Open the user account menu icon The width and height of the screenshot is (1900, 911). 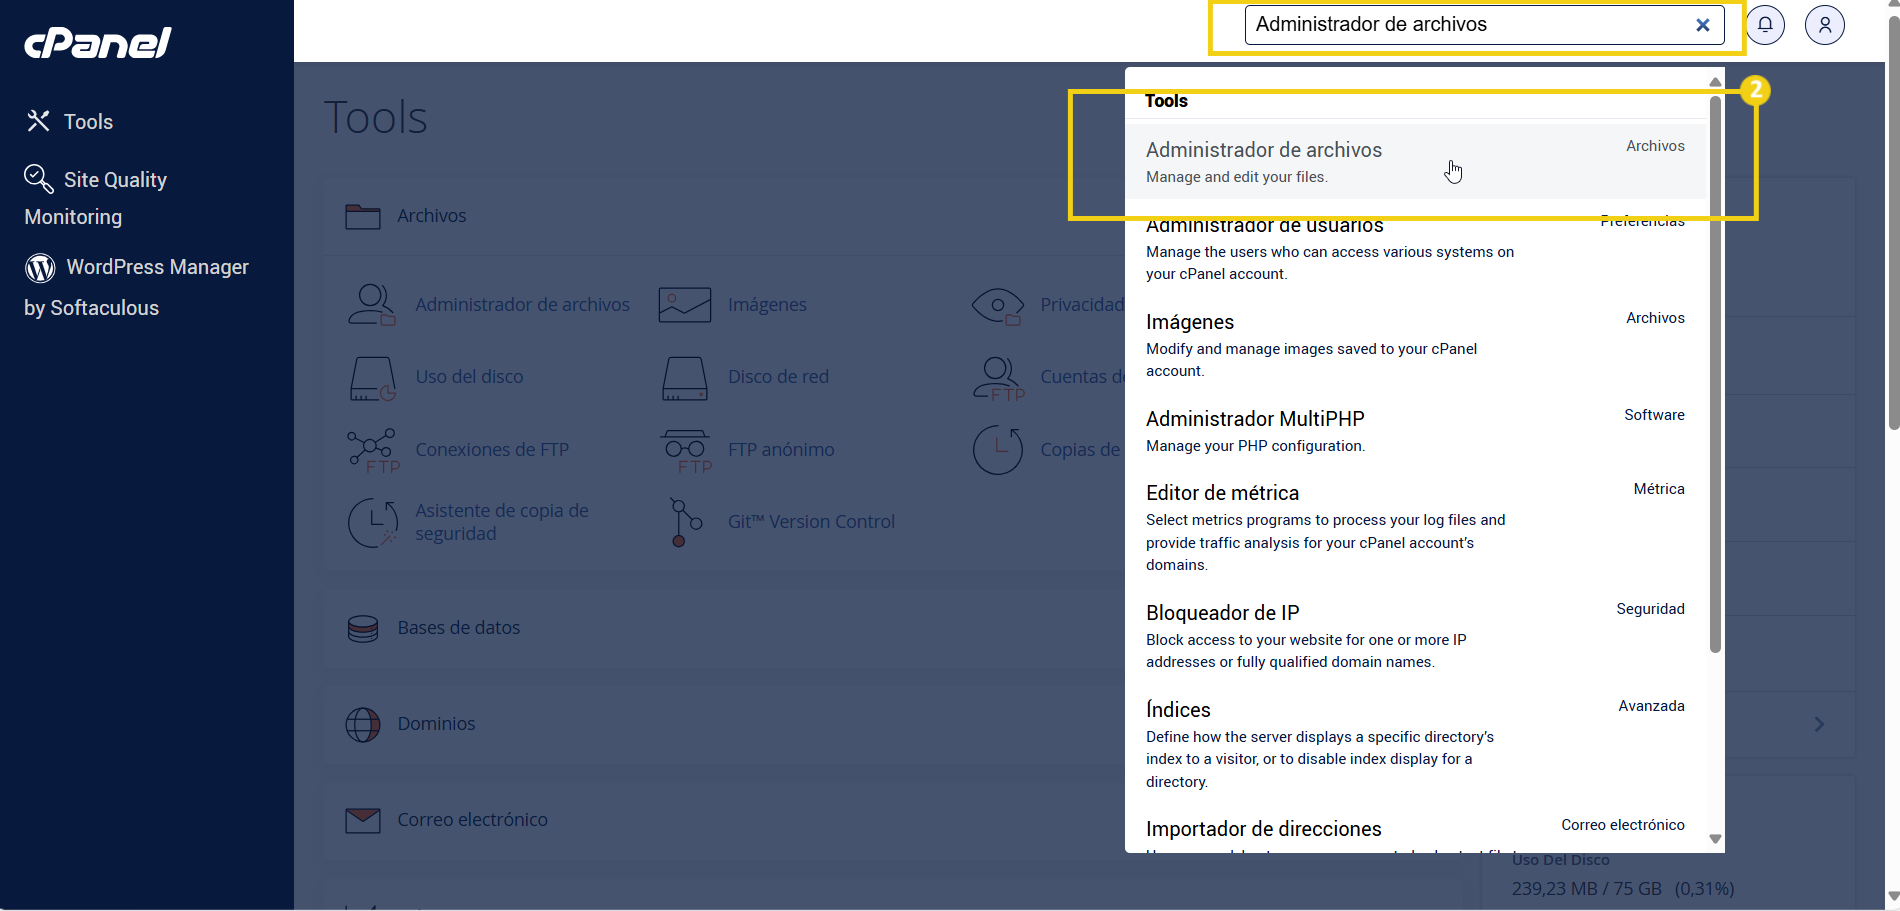1825,25
